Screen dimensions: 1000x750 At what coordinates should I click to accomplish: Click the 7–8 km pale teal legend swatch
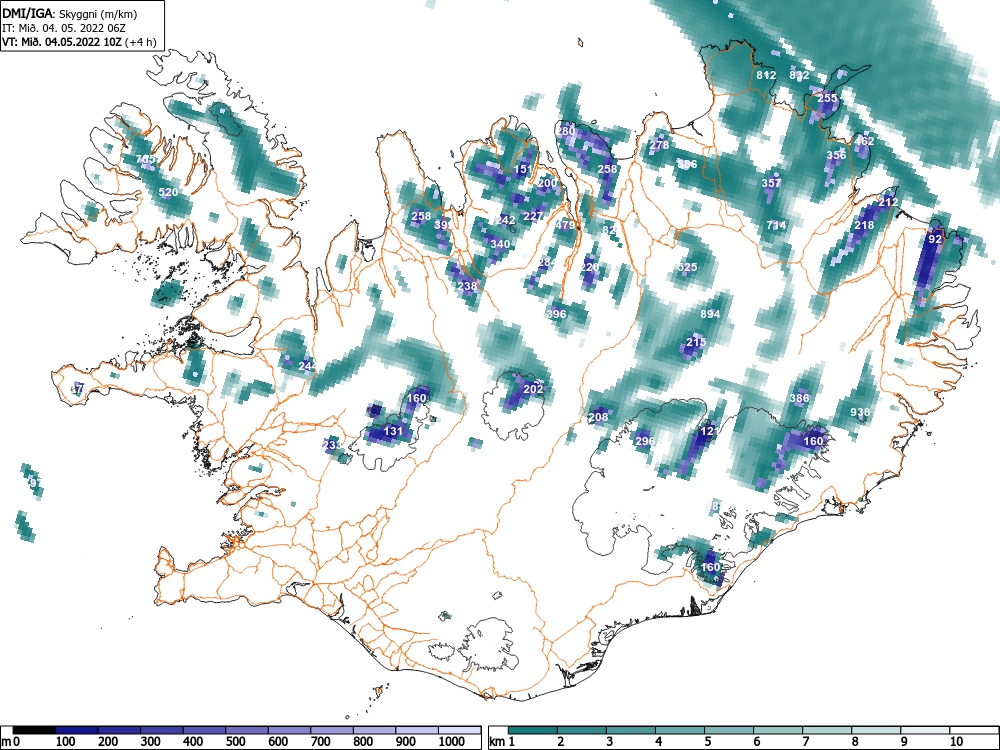click(827, 730)
